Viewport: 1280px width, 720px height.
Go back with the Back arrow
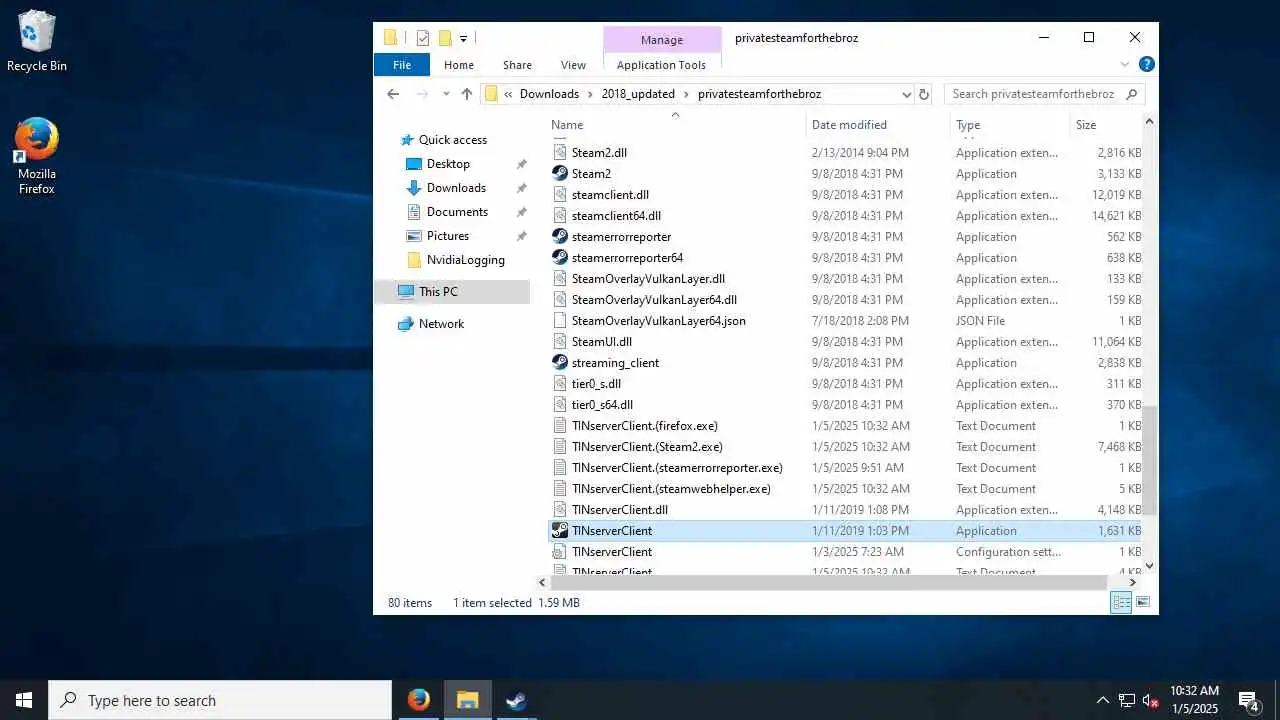(x=393, y=94)
